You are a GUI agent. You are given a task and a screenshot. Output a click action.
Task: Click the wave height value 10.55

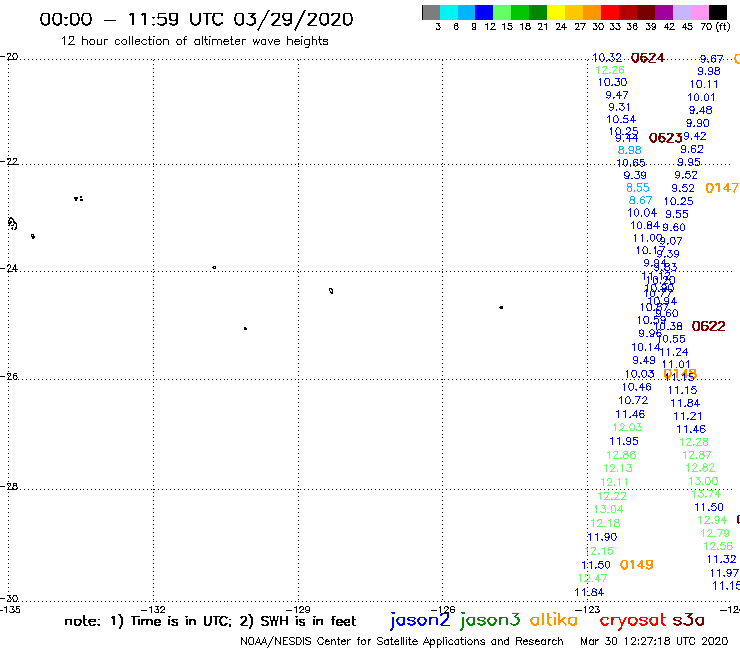click(x=672, y=339)
